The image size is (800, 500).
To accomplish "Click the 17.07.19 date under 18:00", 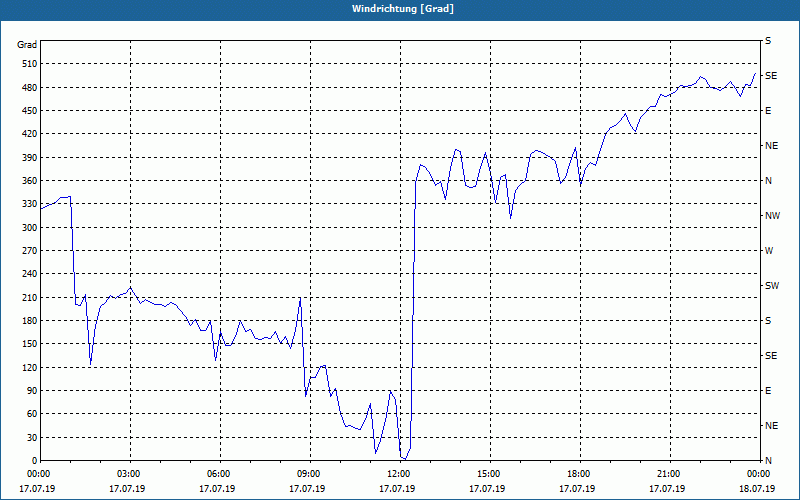I will pyautogui.click(x=577, y=489).
